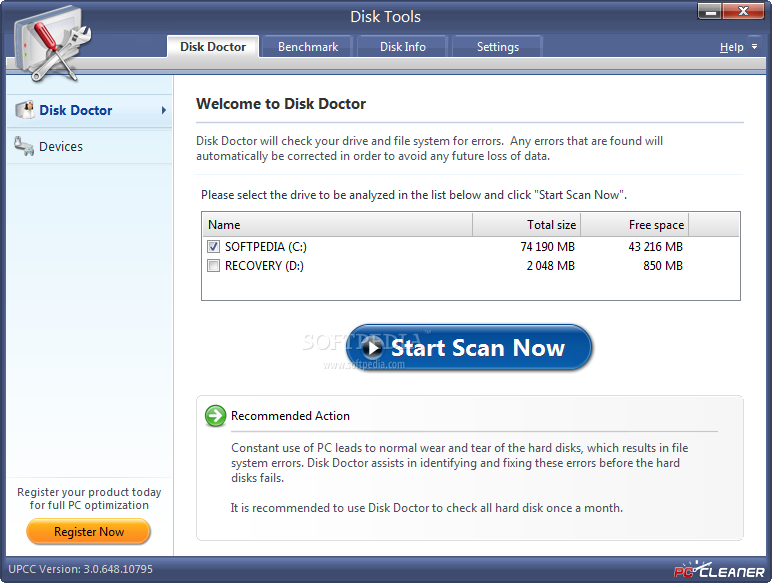This screenshot has width=772, height=583.
Task: Switch to the Disk Doctor tab
Action: point(213,47)
